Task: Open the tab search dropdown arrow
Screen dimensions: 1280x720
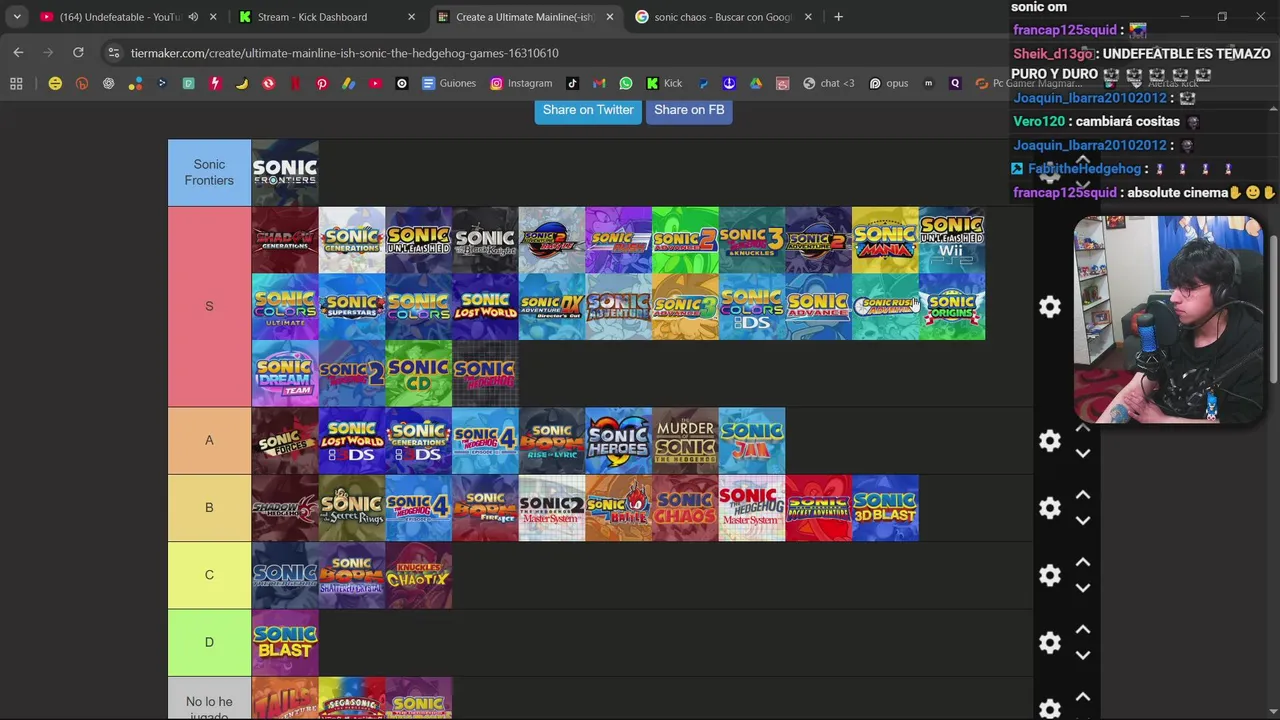Action: coord(17,17)
